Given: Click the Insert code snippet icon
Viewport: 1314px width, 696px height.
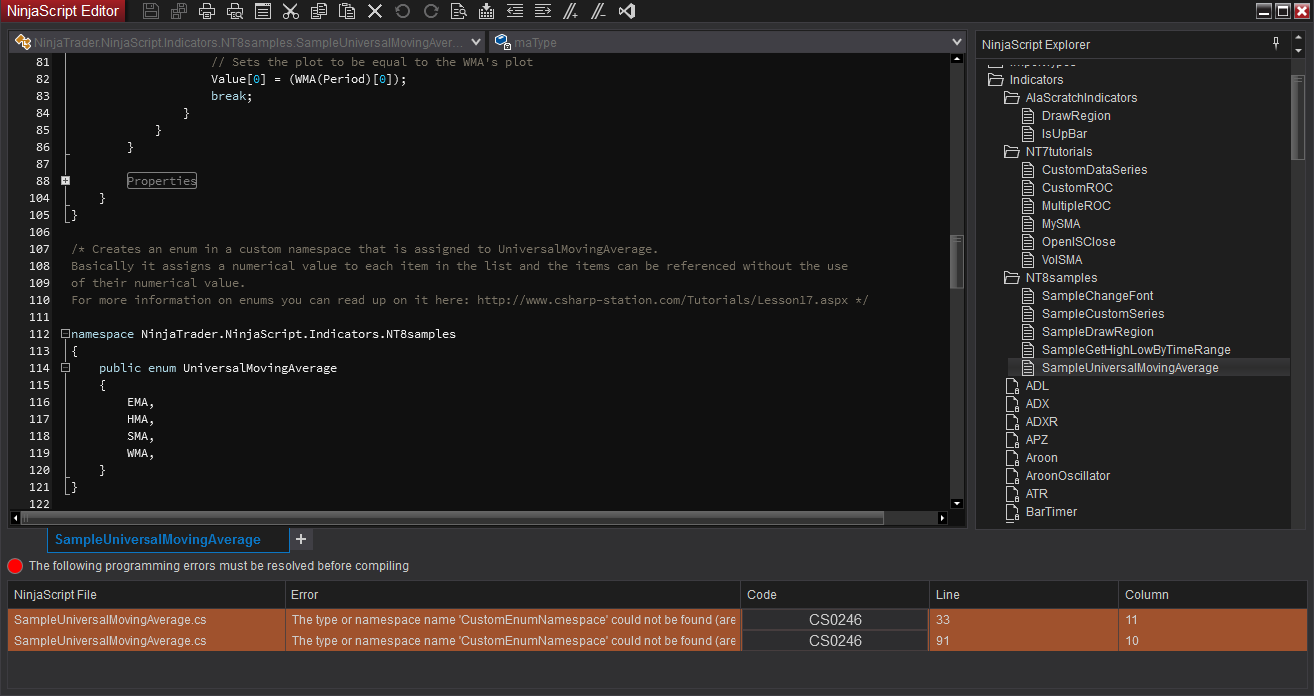Looking at the screenshot, I should pyautogui.click(x=487, y=11).
